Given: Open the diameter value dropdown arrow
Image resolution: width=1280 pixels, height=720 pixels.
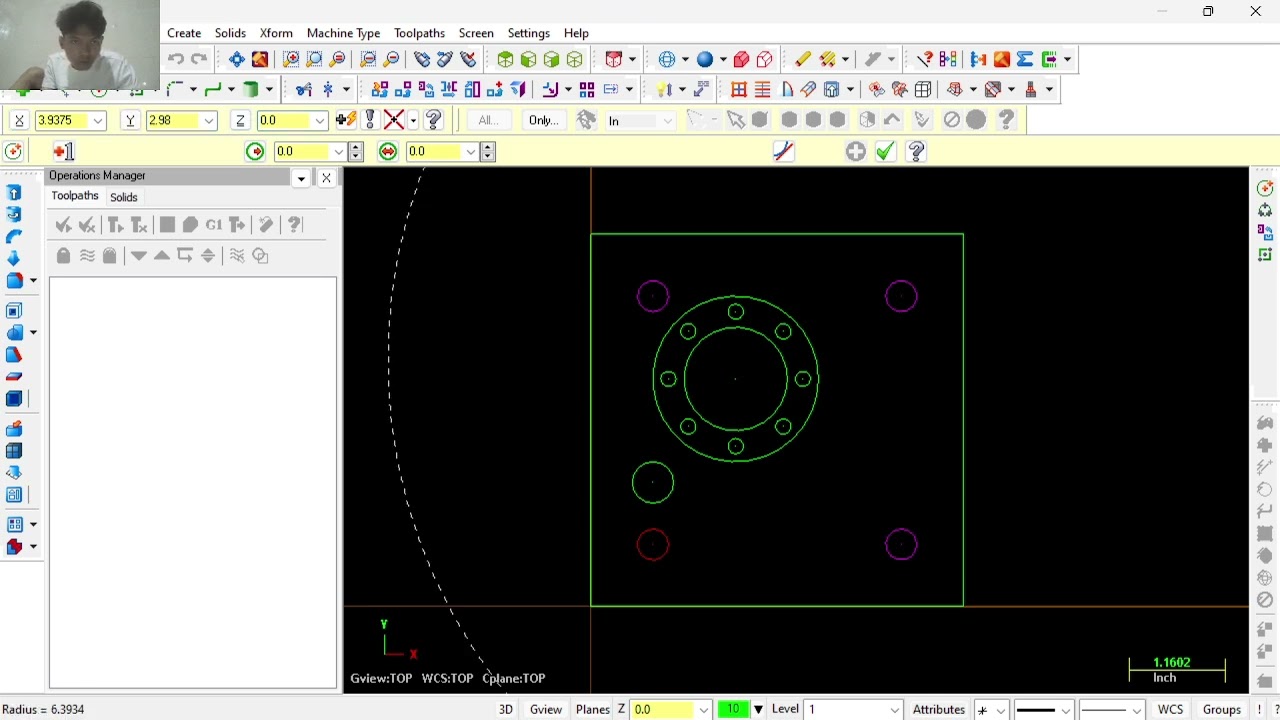Looking at the screenshot, I should pos(471,152).
